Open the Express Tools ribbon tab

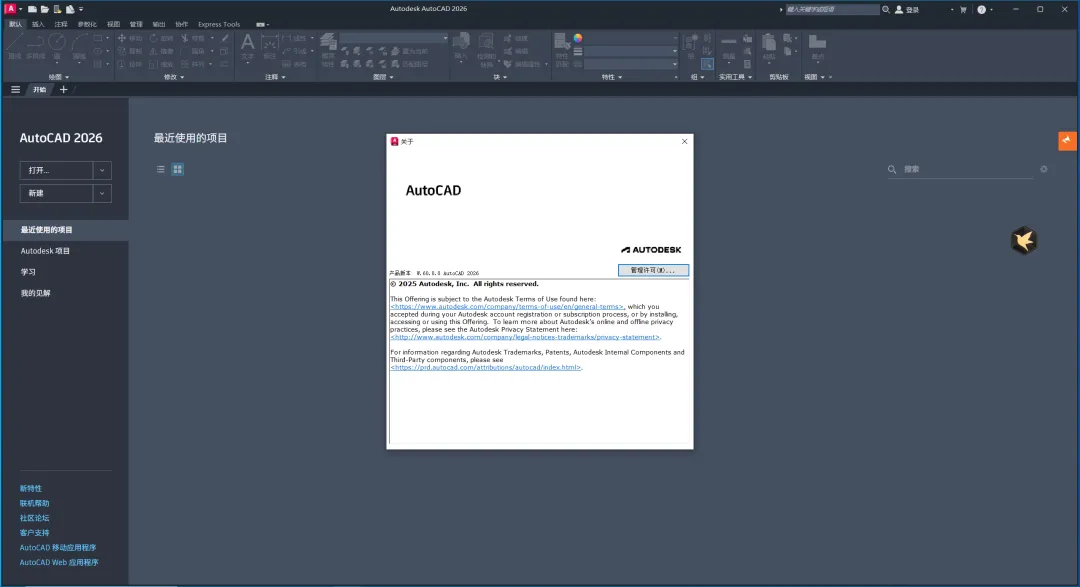(x=219, y=24)
